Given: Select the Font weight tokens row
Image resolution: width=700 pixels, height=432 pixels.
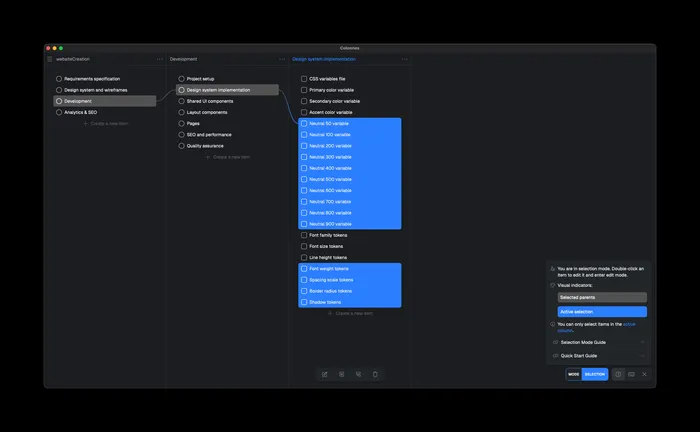Looking at the screenshot, I should pos(350,269).
